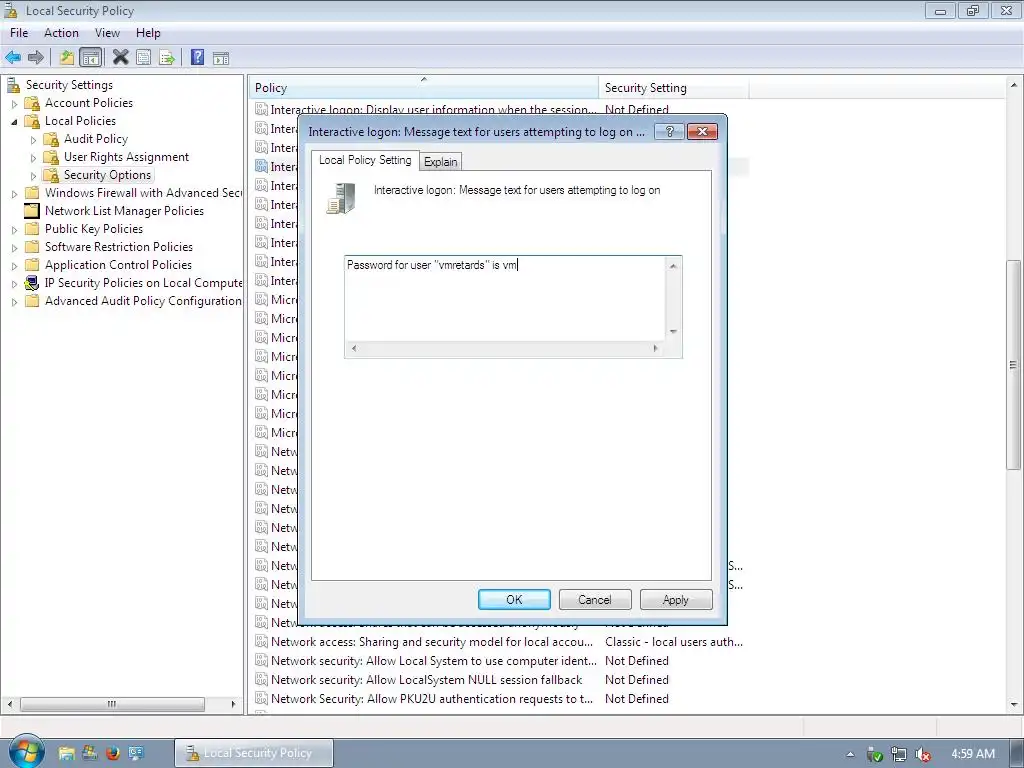Click the 4:59 AM clock

pos(972,754)
